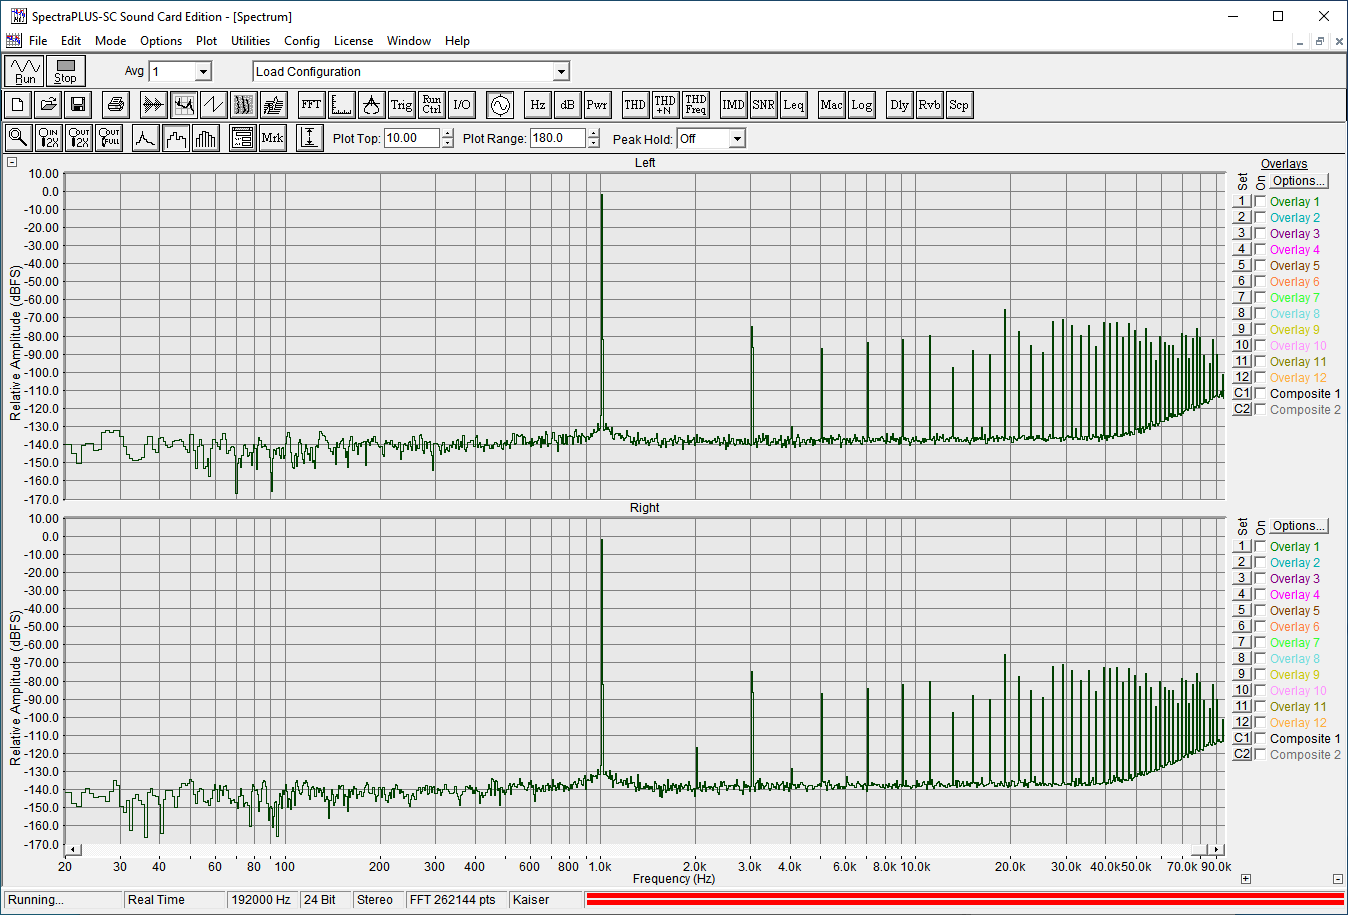Expand the Load Configuration dropdown
Viewport: 1348px width, 915px height.
[561, 72]
